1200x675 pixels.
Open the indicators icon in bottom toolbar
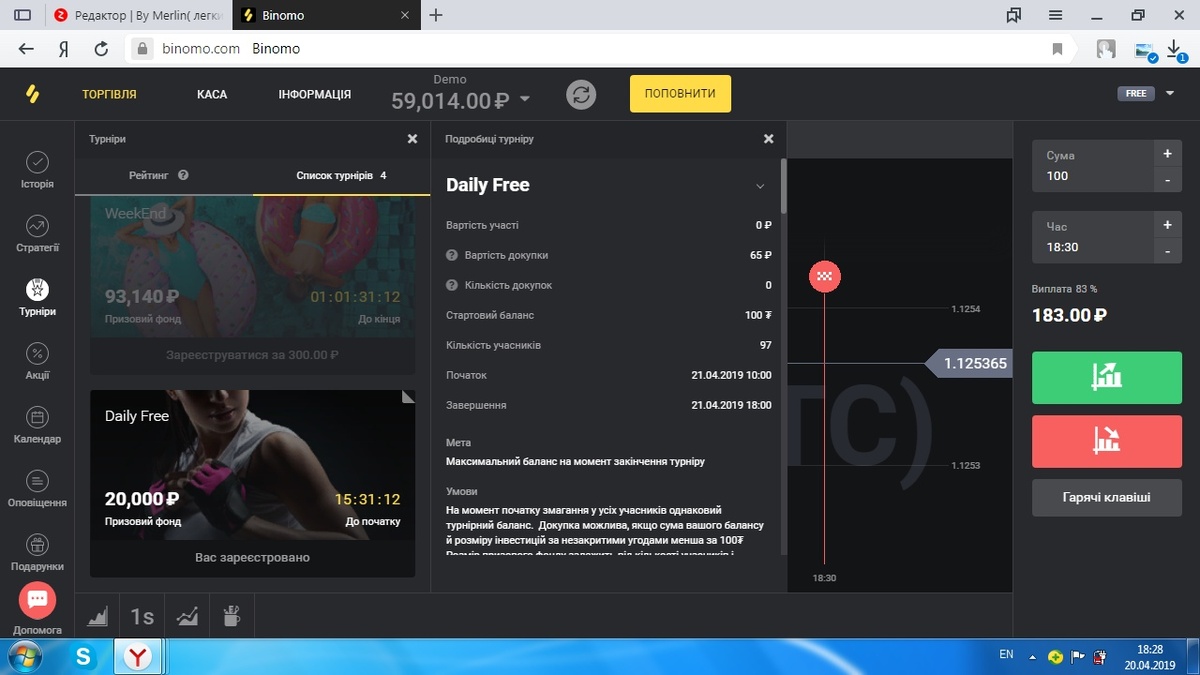[187, 617]
